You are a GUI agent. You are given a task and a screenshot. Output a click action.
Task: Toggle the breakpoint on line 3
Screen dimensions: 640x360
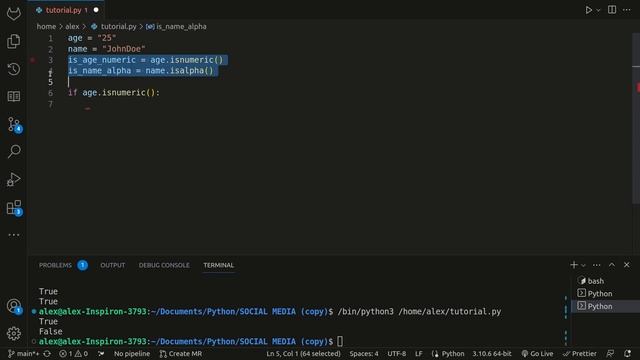pyautogui.click(x=33, y=60)
